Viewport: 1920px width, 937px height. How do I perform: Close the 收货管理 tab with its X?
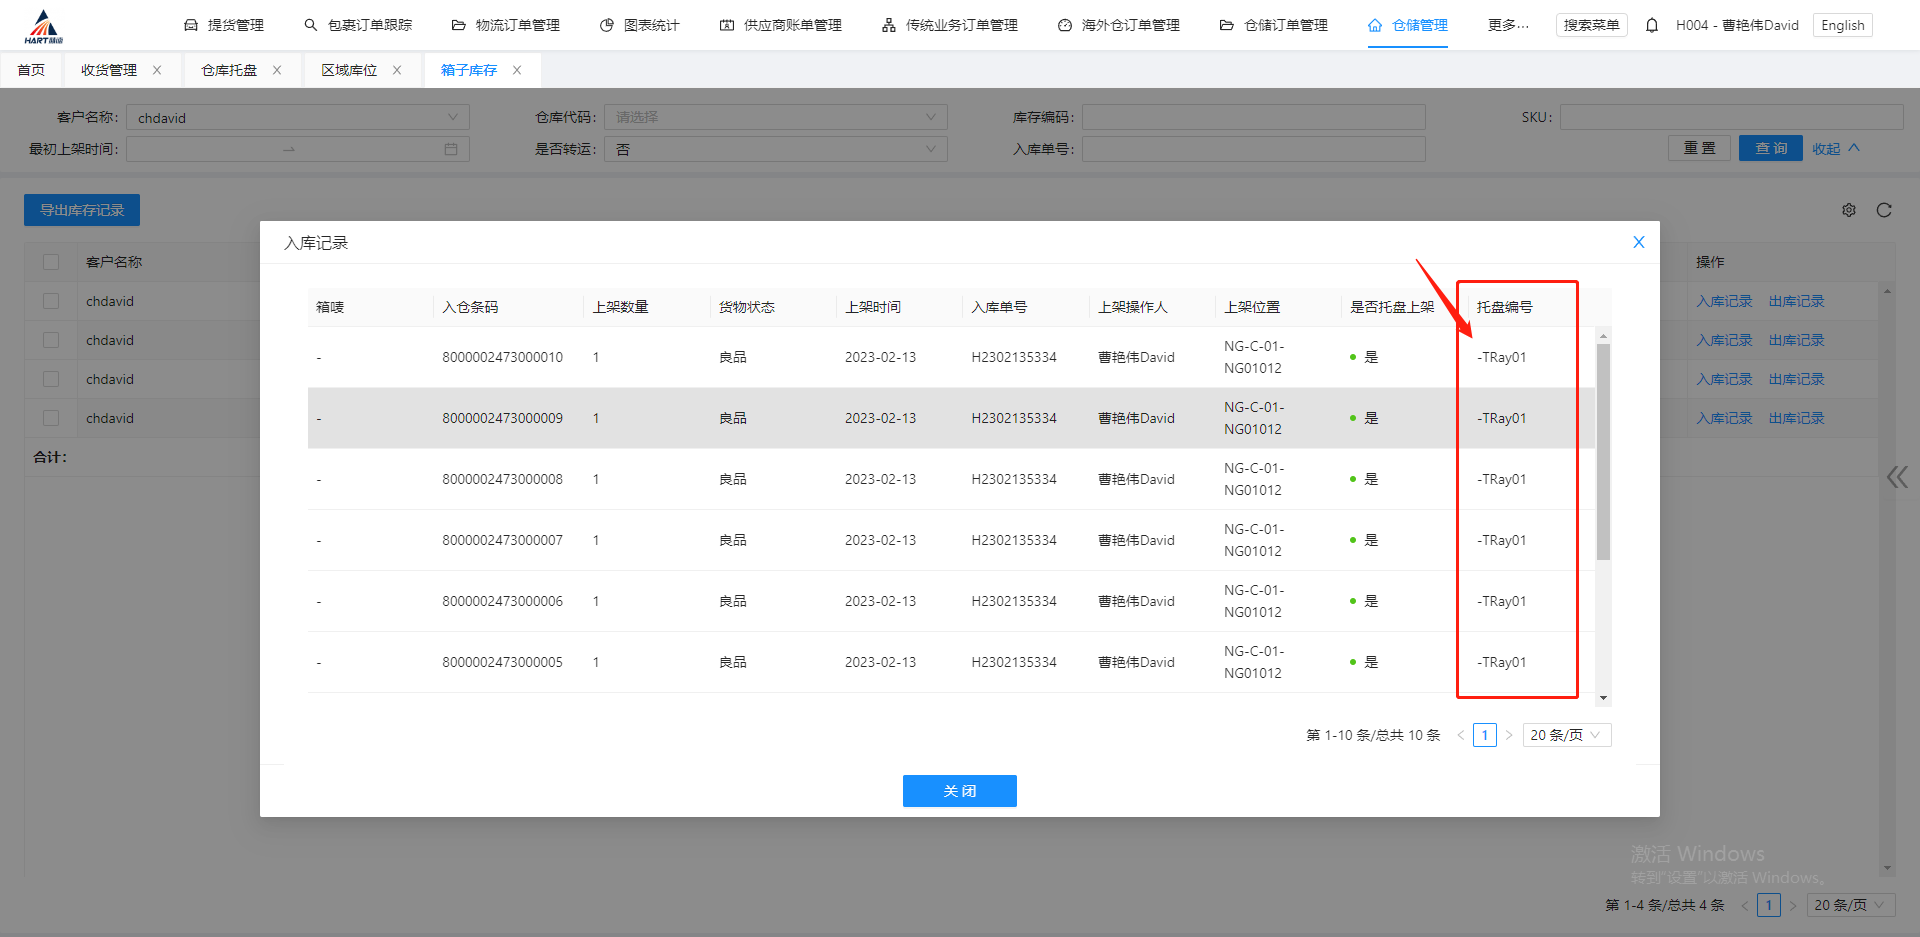(157, 70)
